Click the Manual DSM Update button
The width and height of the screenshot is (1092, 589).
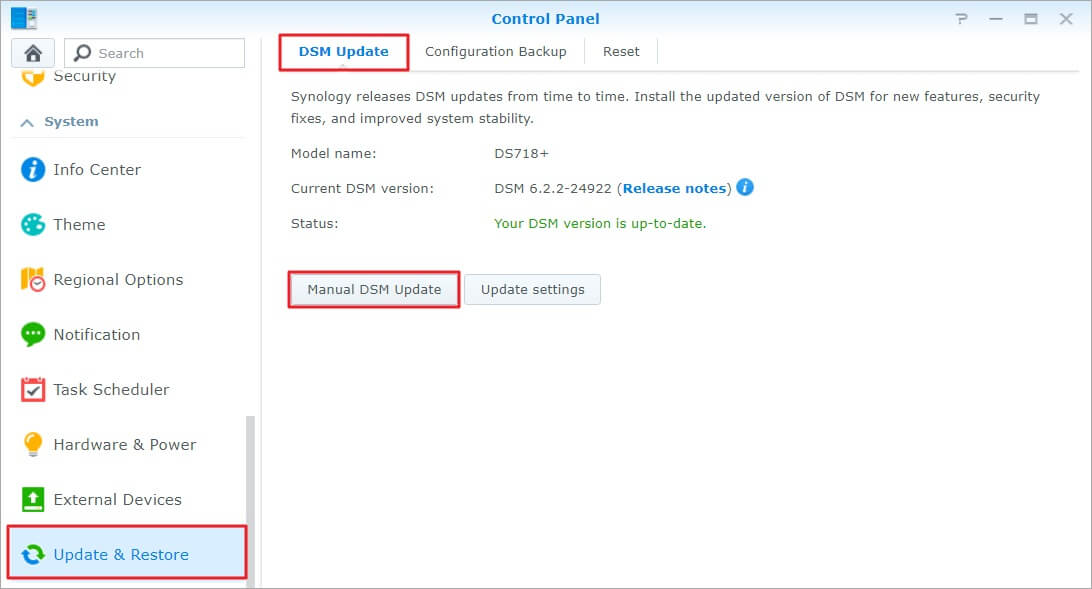[374, 289]
